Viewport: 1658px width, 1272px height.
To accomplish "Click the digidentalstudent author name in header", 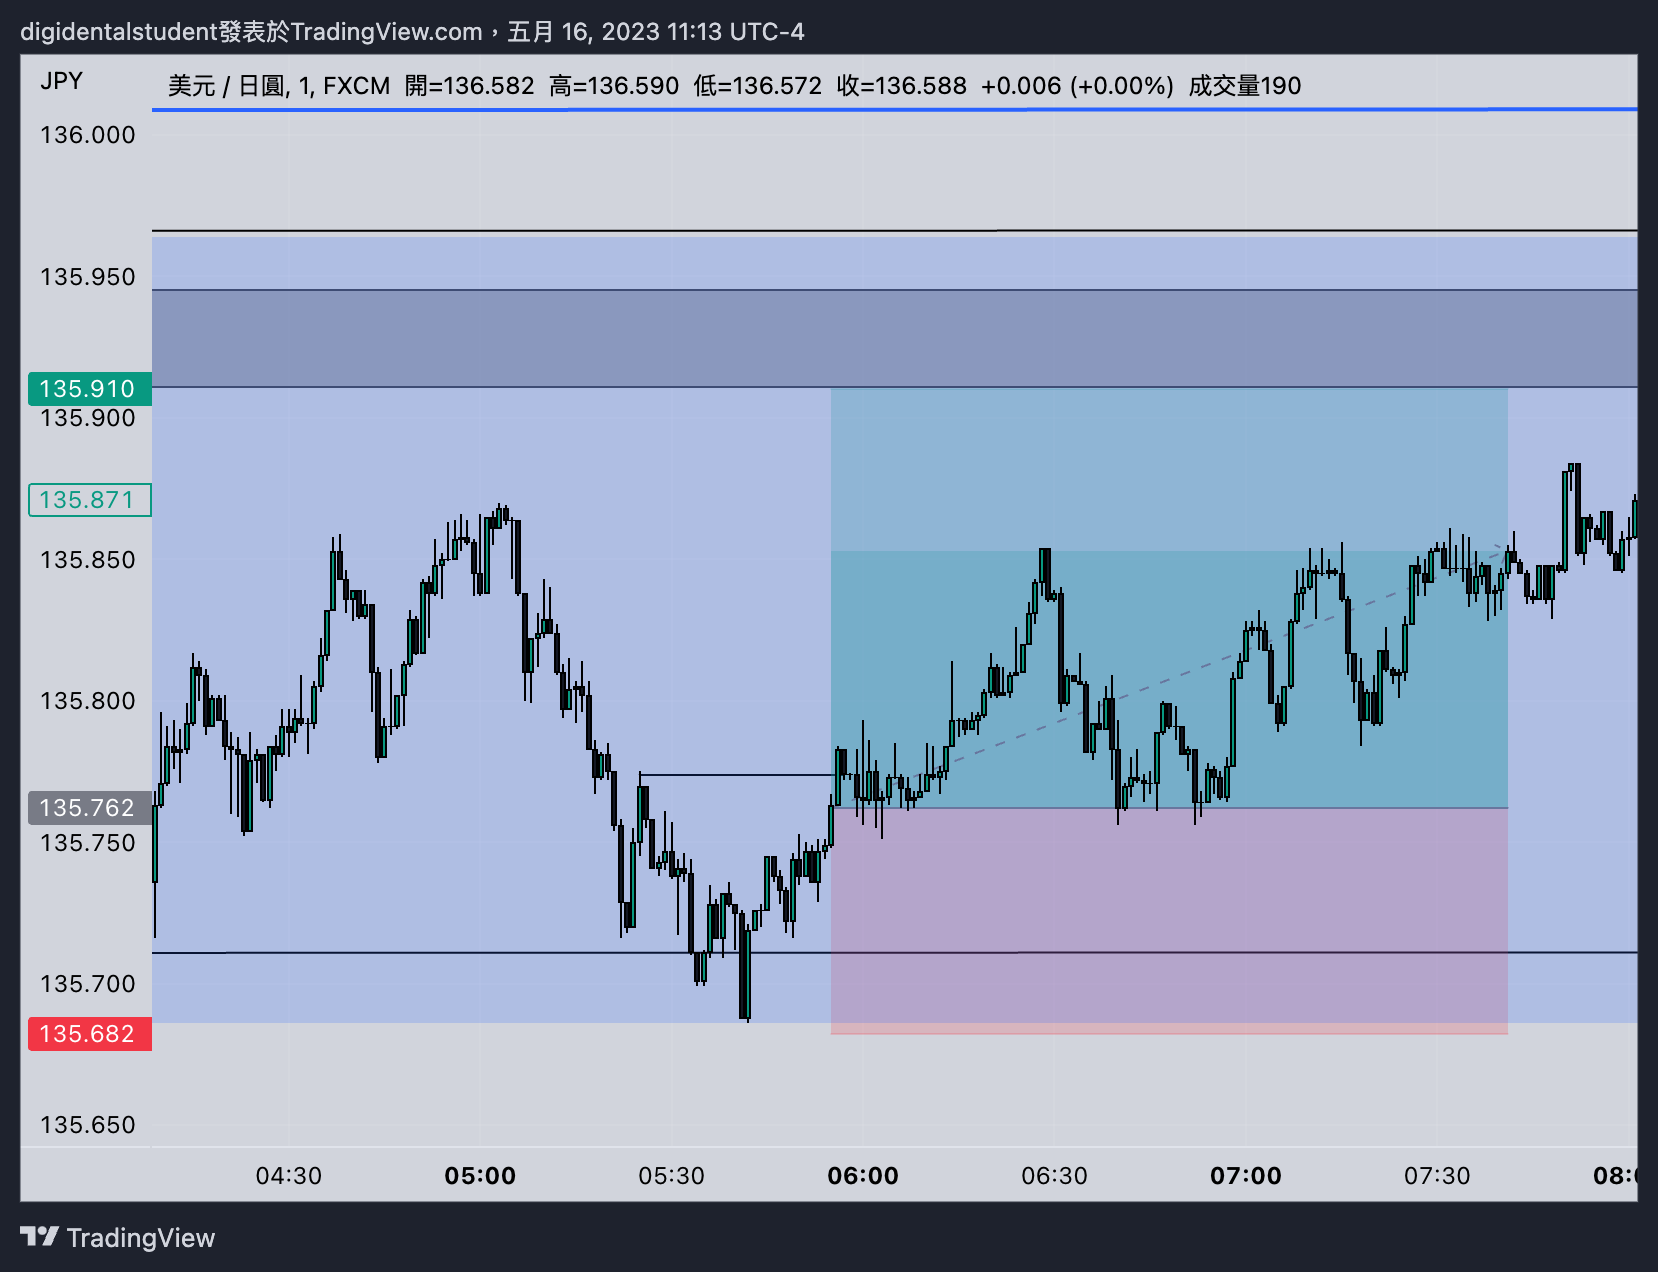I will 119,32.
